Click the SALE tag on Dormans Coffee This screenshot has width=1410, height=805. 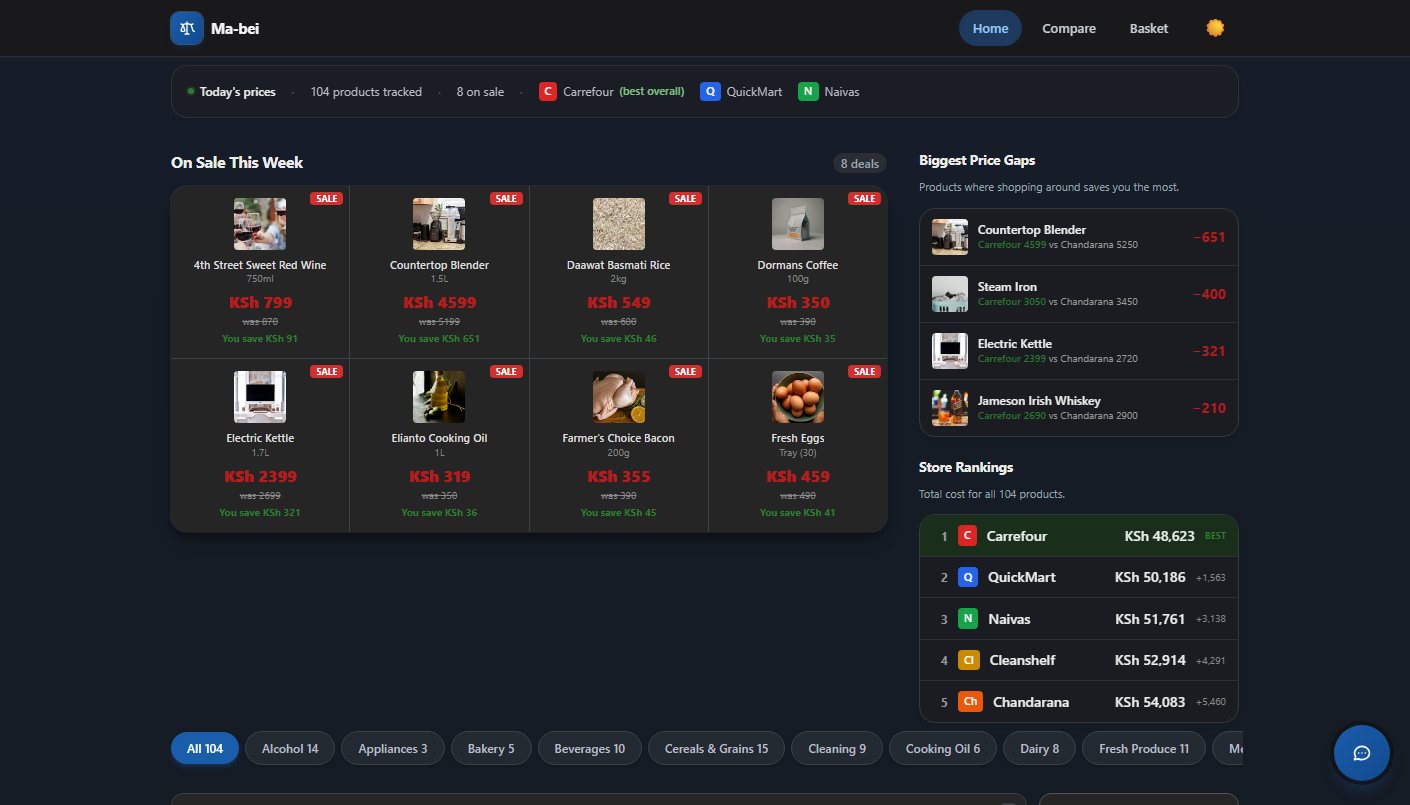864,198
